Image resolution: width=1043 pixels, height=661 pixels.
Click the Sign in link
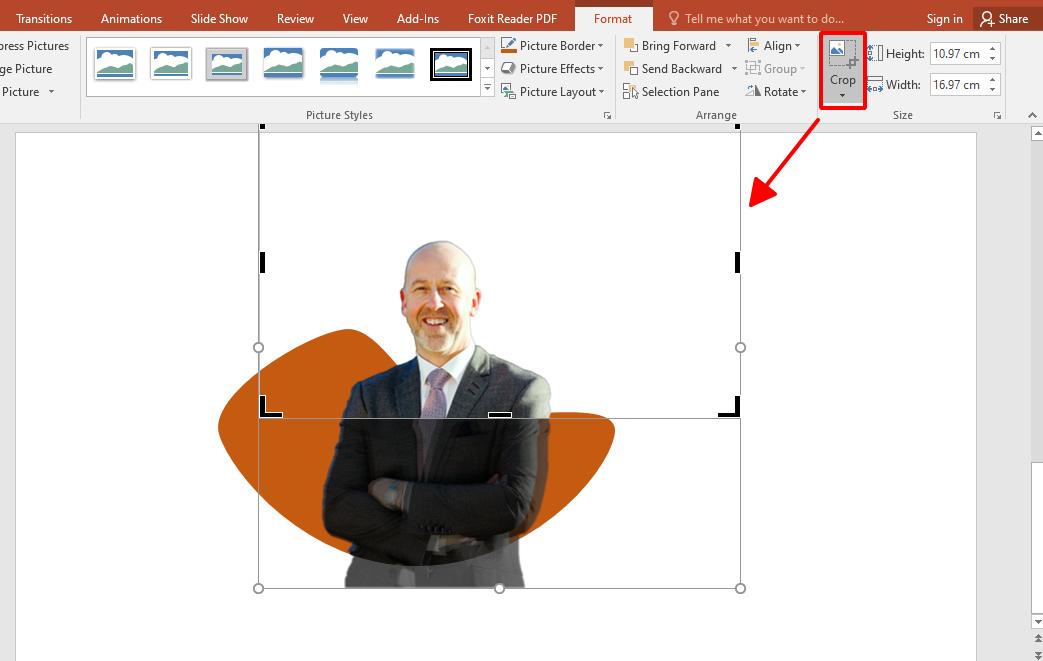click(944, 17)
